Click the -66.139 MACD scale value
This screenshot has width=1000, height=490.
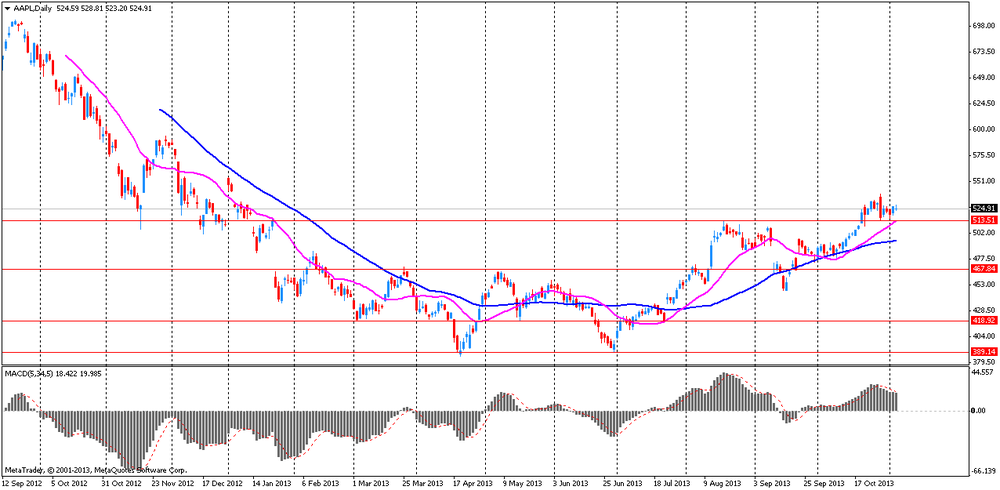[984, 471]
